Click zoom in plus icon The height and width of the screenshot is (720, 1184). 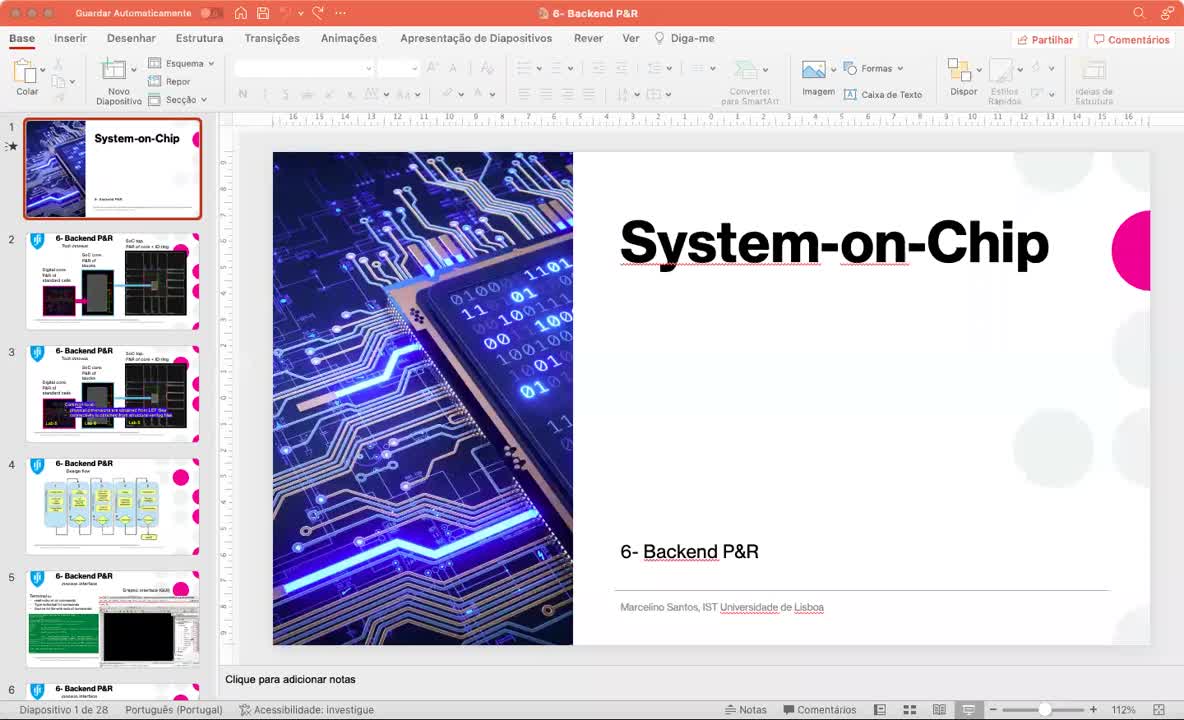tap(1093, 709)
